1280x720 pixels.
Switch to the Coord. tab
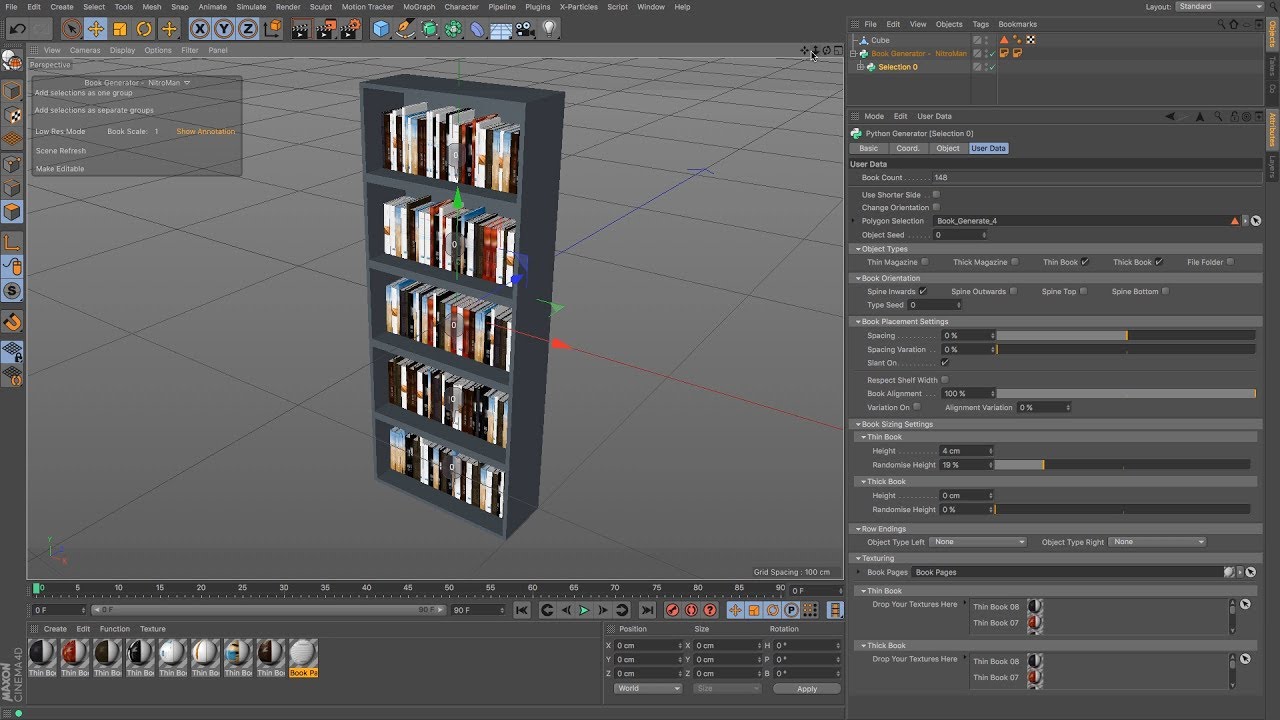pos(907,148)
